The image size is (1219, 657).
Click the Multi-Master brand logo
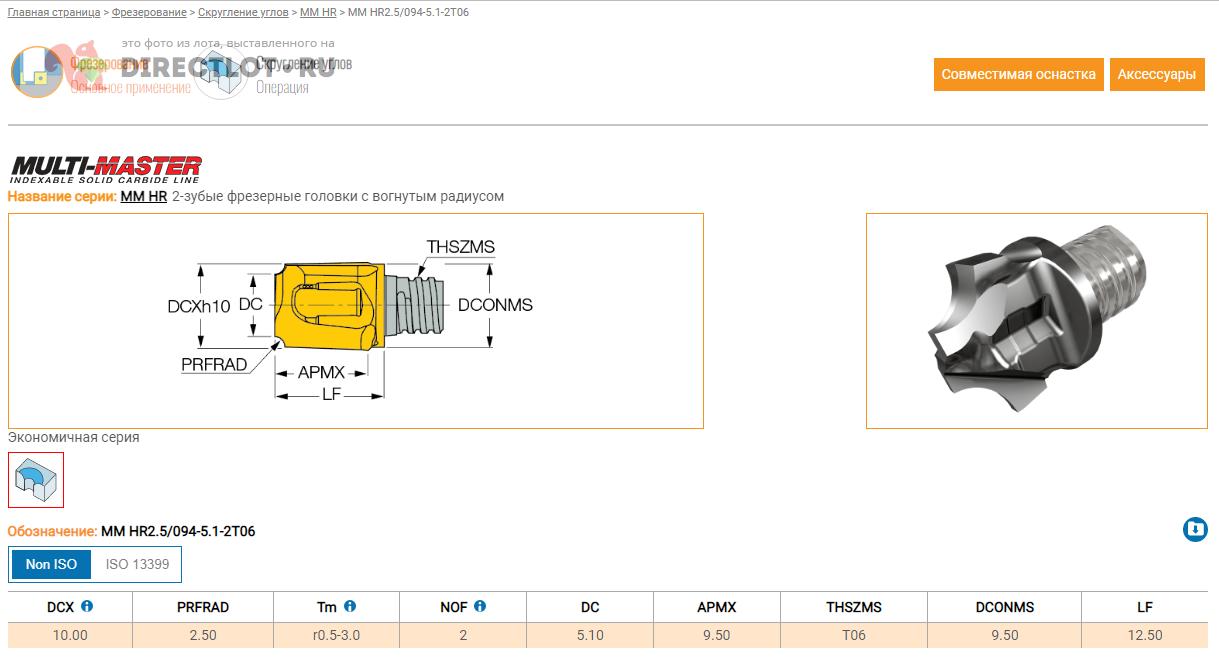coord(106,168)
